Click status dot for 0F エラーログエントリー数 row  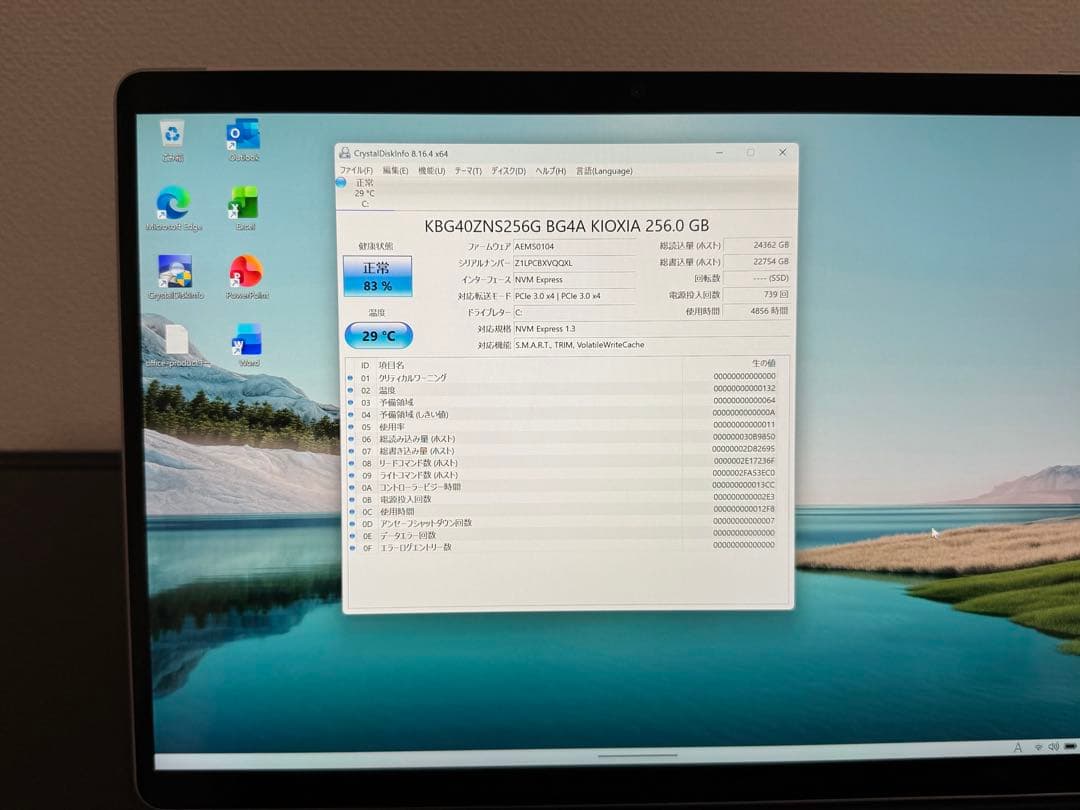click(x=352, y=548)
